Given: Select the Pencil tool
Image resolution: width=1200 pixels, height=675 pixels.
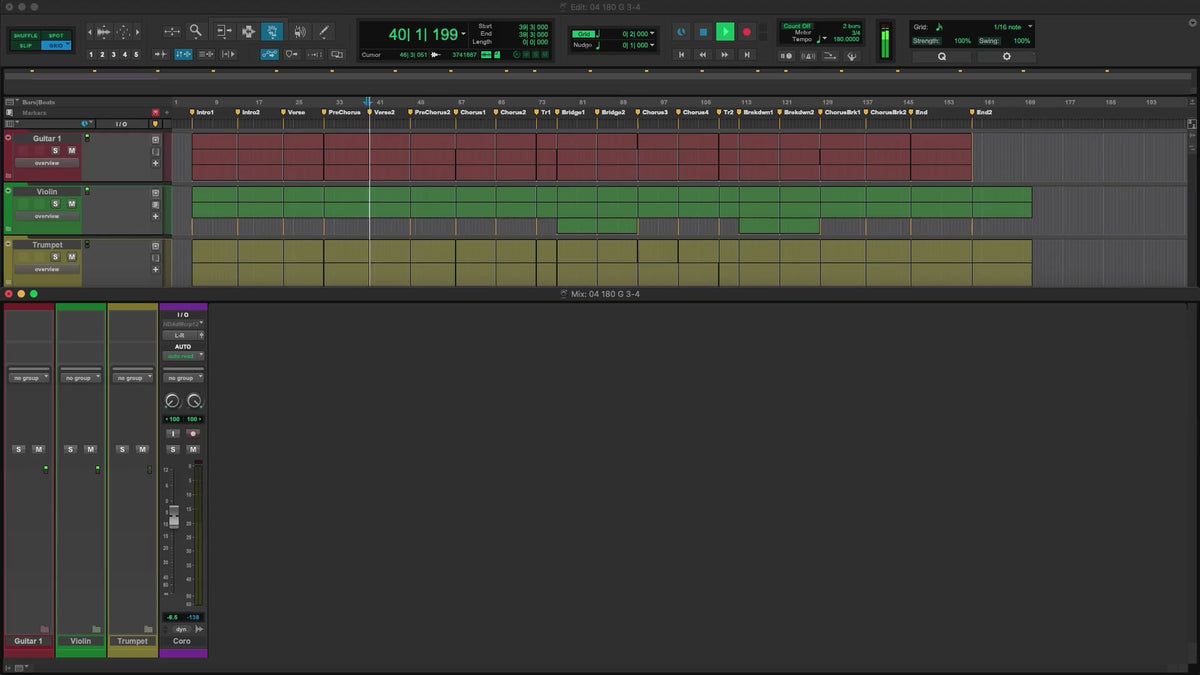Looking at the screenshot, I should click(x=324, y=31).
